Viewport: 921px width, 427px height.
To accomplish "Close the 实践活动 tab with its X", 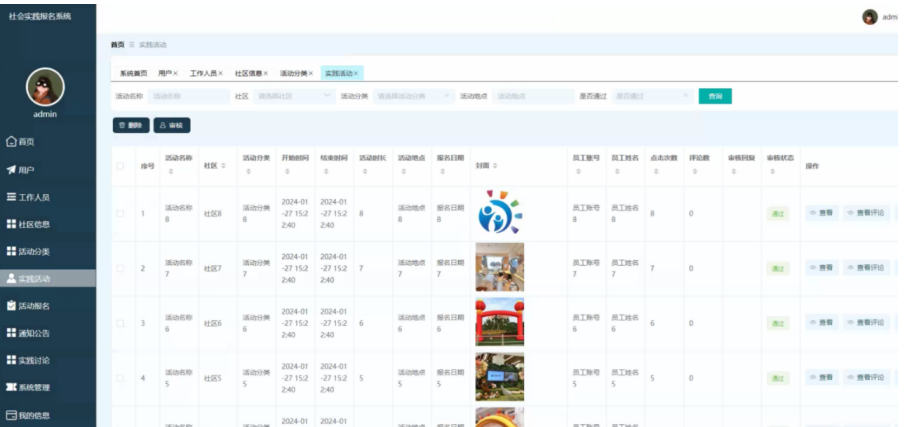I will (x=356, y=74).
